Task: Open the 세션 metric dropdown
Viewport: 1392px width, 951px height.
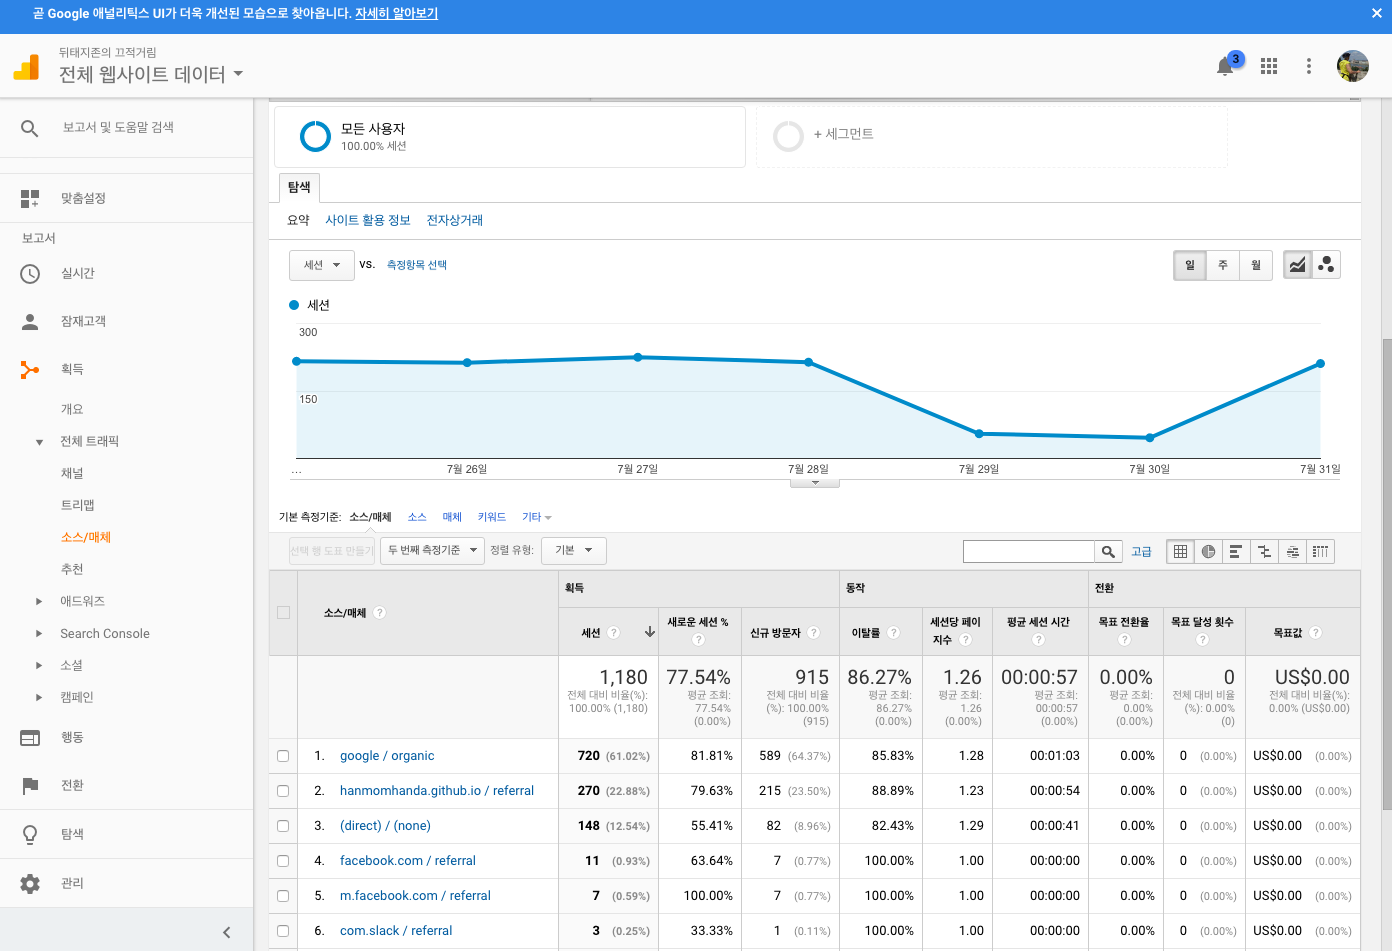Action: coord(322,265)
